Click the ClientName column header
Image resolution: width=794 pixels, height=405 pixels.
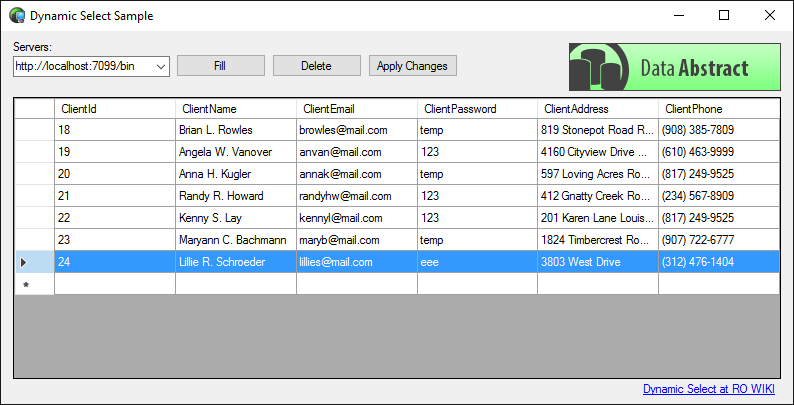click(235, 108)
